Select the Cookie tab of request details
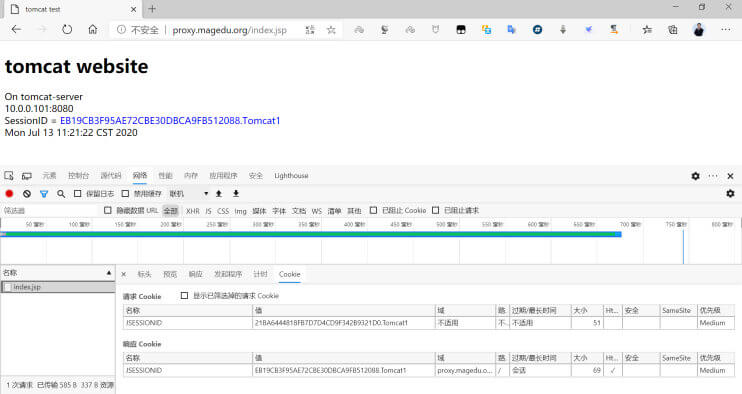 [290, 274]
